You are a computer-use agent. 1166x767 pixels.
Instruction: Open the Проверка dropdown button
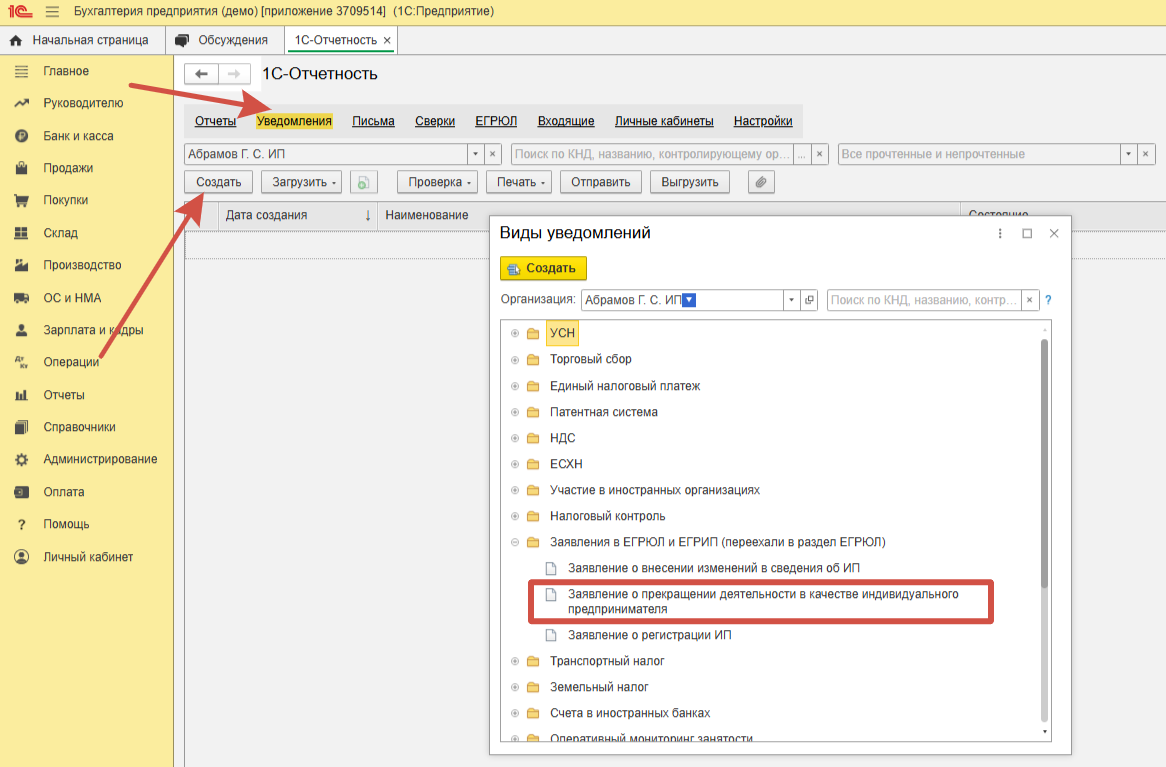click(x=437, y=182)
